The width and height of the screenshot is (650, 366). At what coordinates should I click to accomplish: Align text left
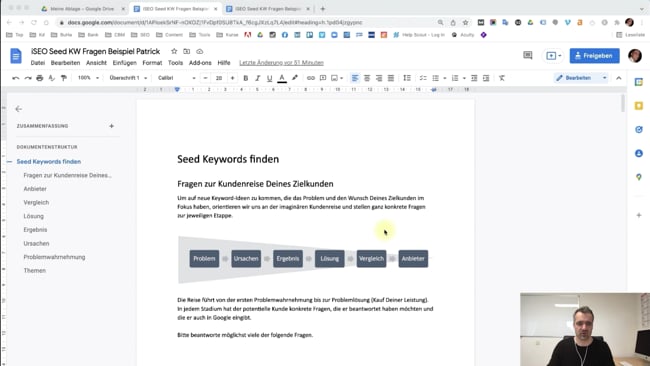[355, 78]
